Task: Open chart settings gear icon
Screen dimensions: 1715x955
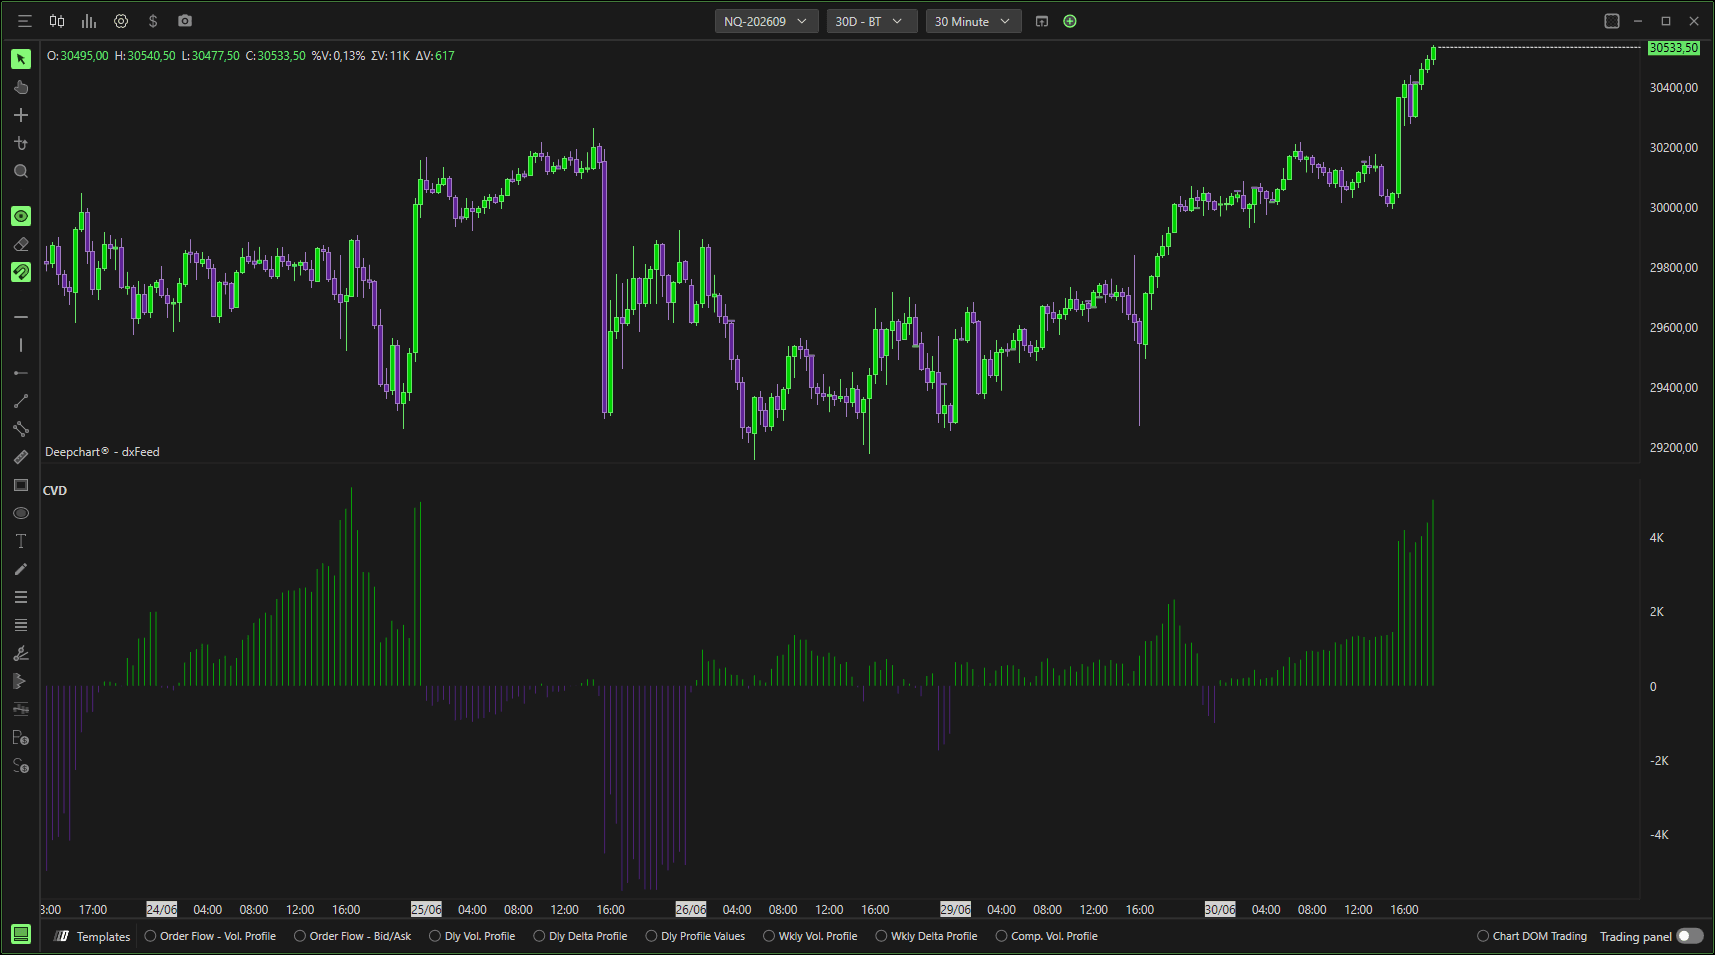Action: 121,21
